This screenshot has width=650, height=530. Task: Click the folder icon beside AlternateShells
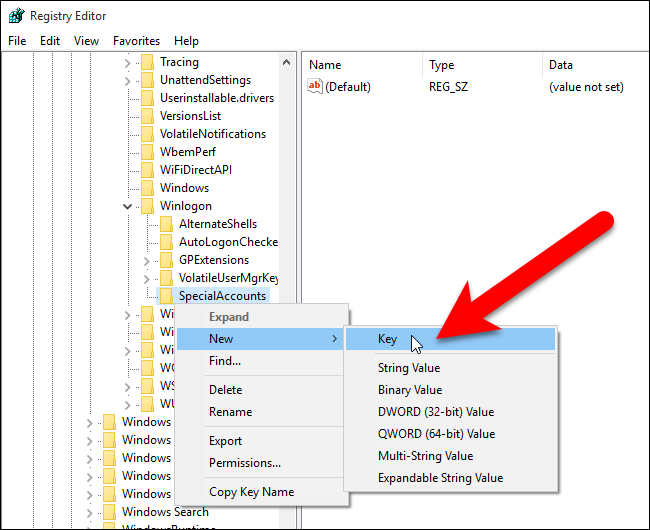pyautogui.click(x=166, y=224)
